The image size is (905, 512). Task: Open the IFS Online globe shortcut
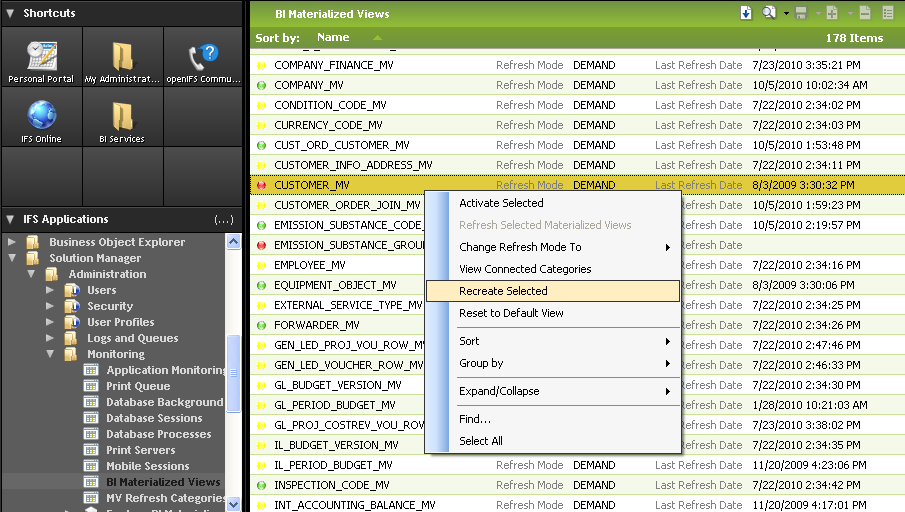42,118
